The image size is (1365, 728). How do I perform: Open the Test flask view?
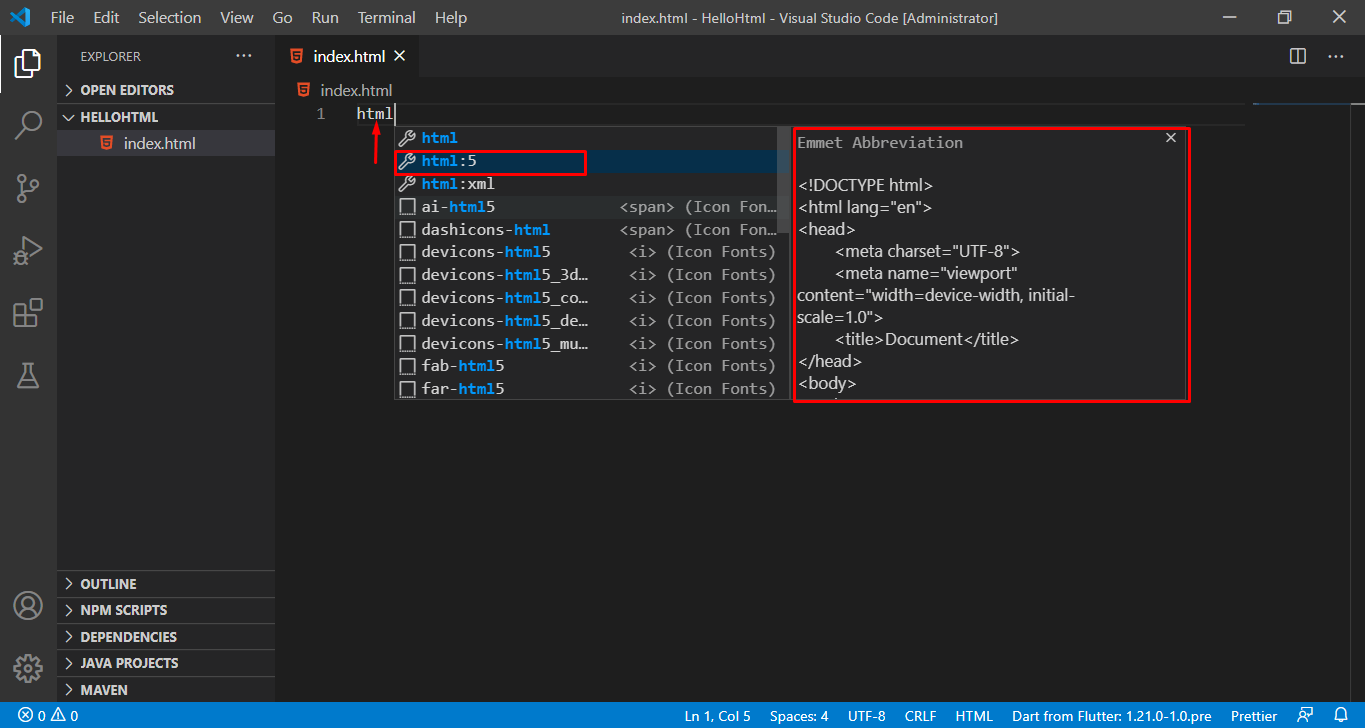point(28,375)
